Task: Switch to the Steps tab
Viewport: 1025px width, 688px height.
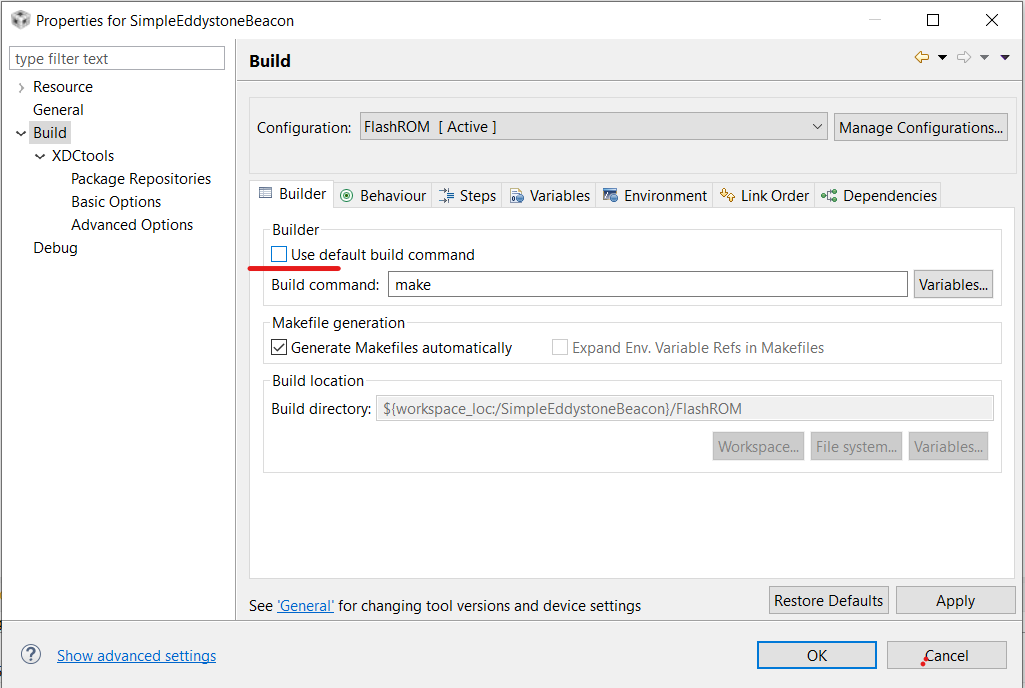Action: coord(467,196)
